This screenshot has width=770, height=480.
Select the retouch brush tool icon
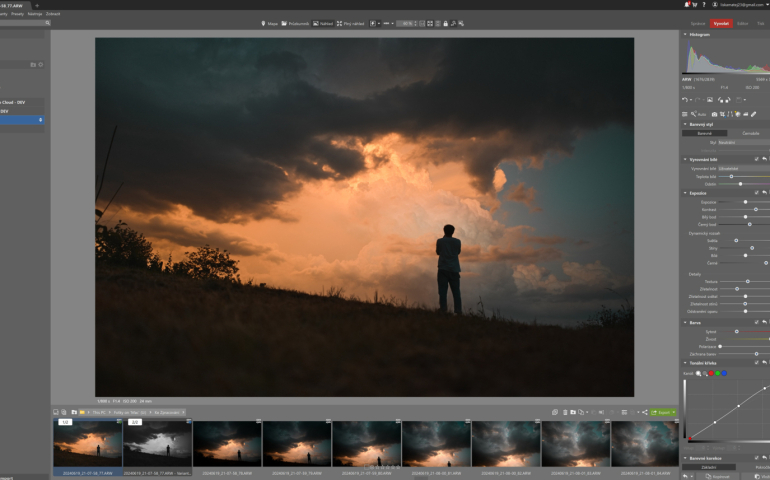click(x=753, y=114)
